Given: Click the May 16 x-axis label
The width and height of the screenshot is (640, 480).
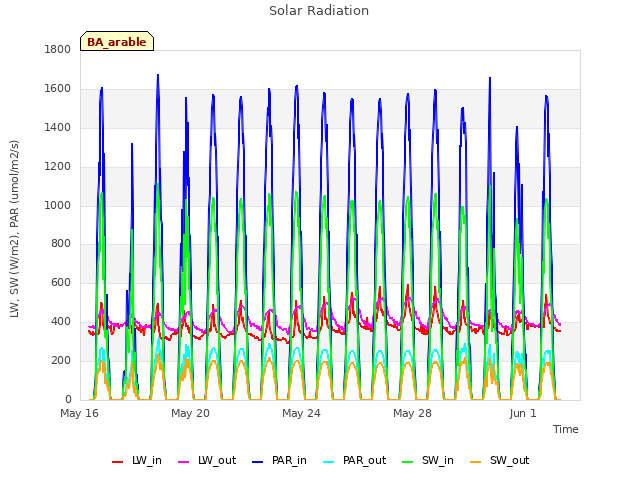Looking at the screenshot, I should (x=80, y=413).
